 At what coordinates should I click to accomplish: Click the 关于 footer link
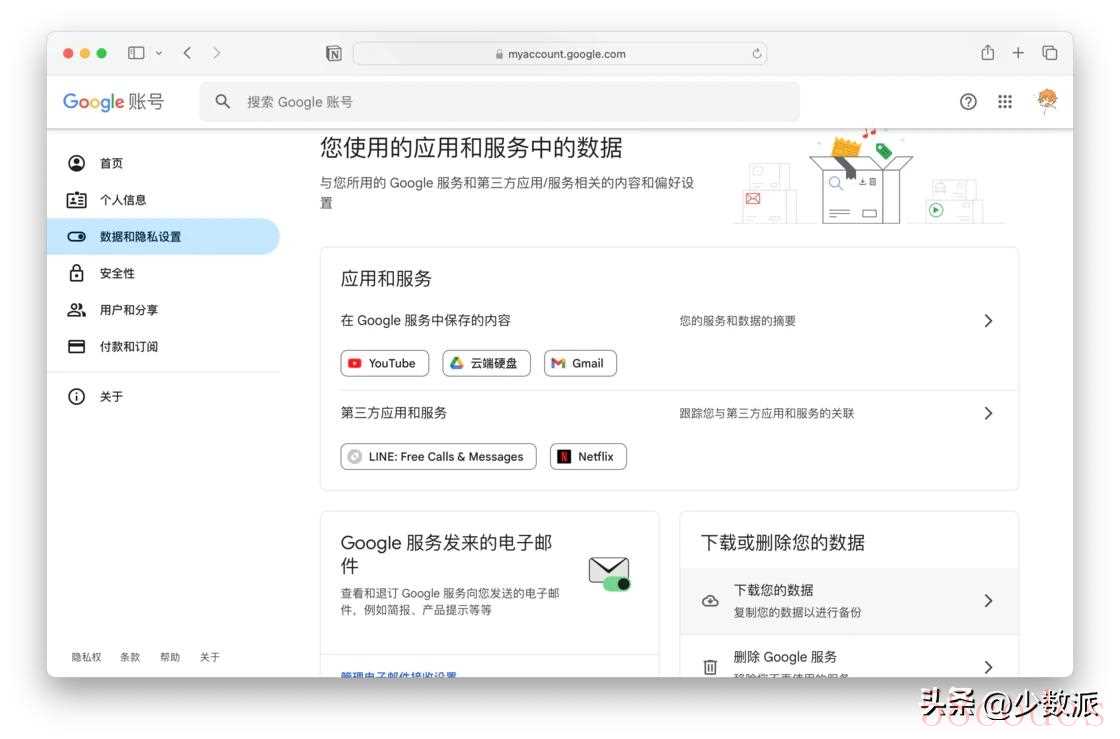(209, 657)
